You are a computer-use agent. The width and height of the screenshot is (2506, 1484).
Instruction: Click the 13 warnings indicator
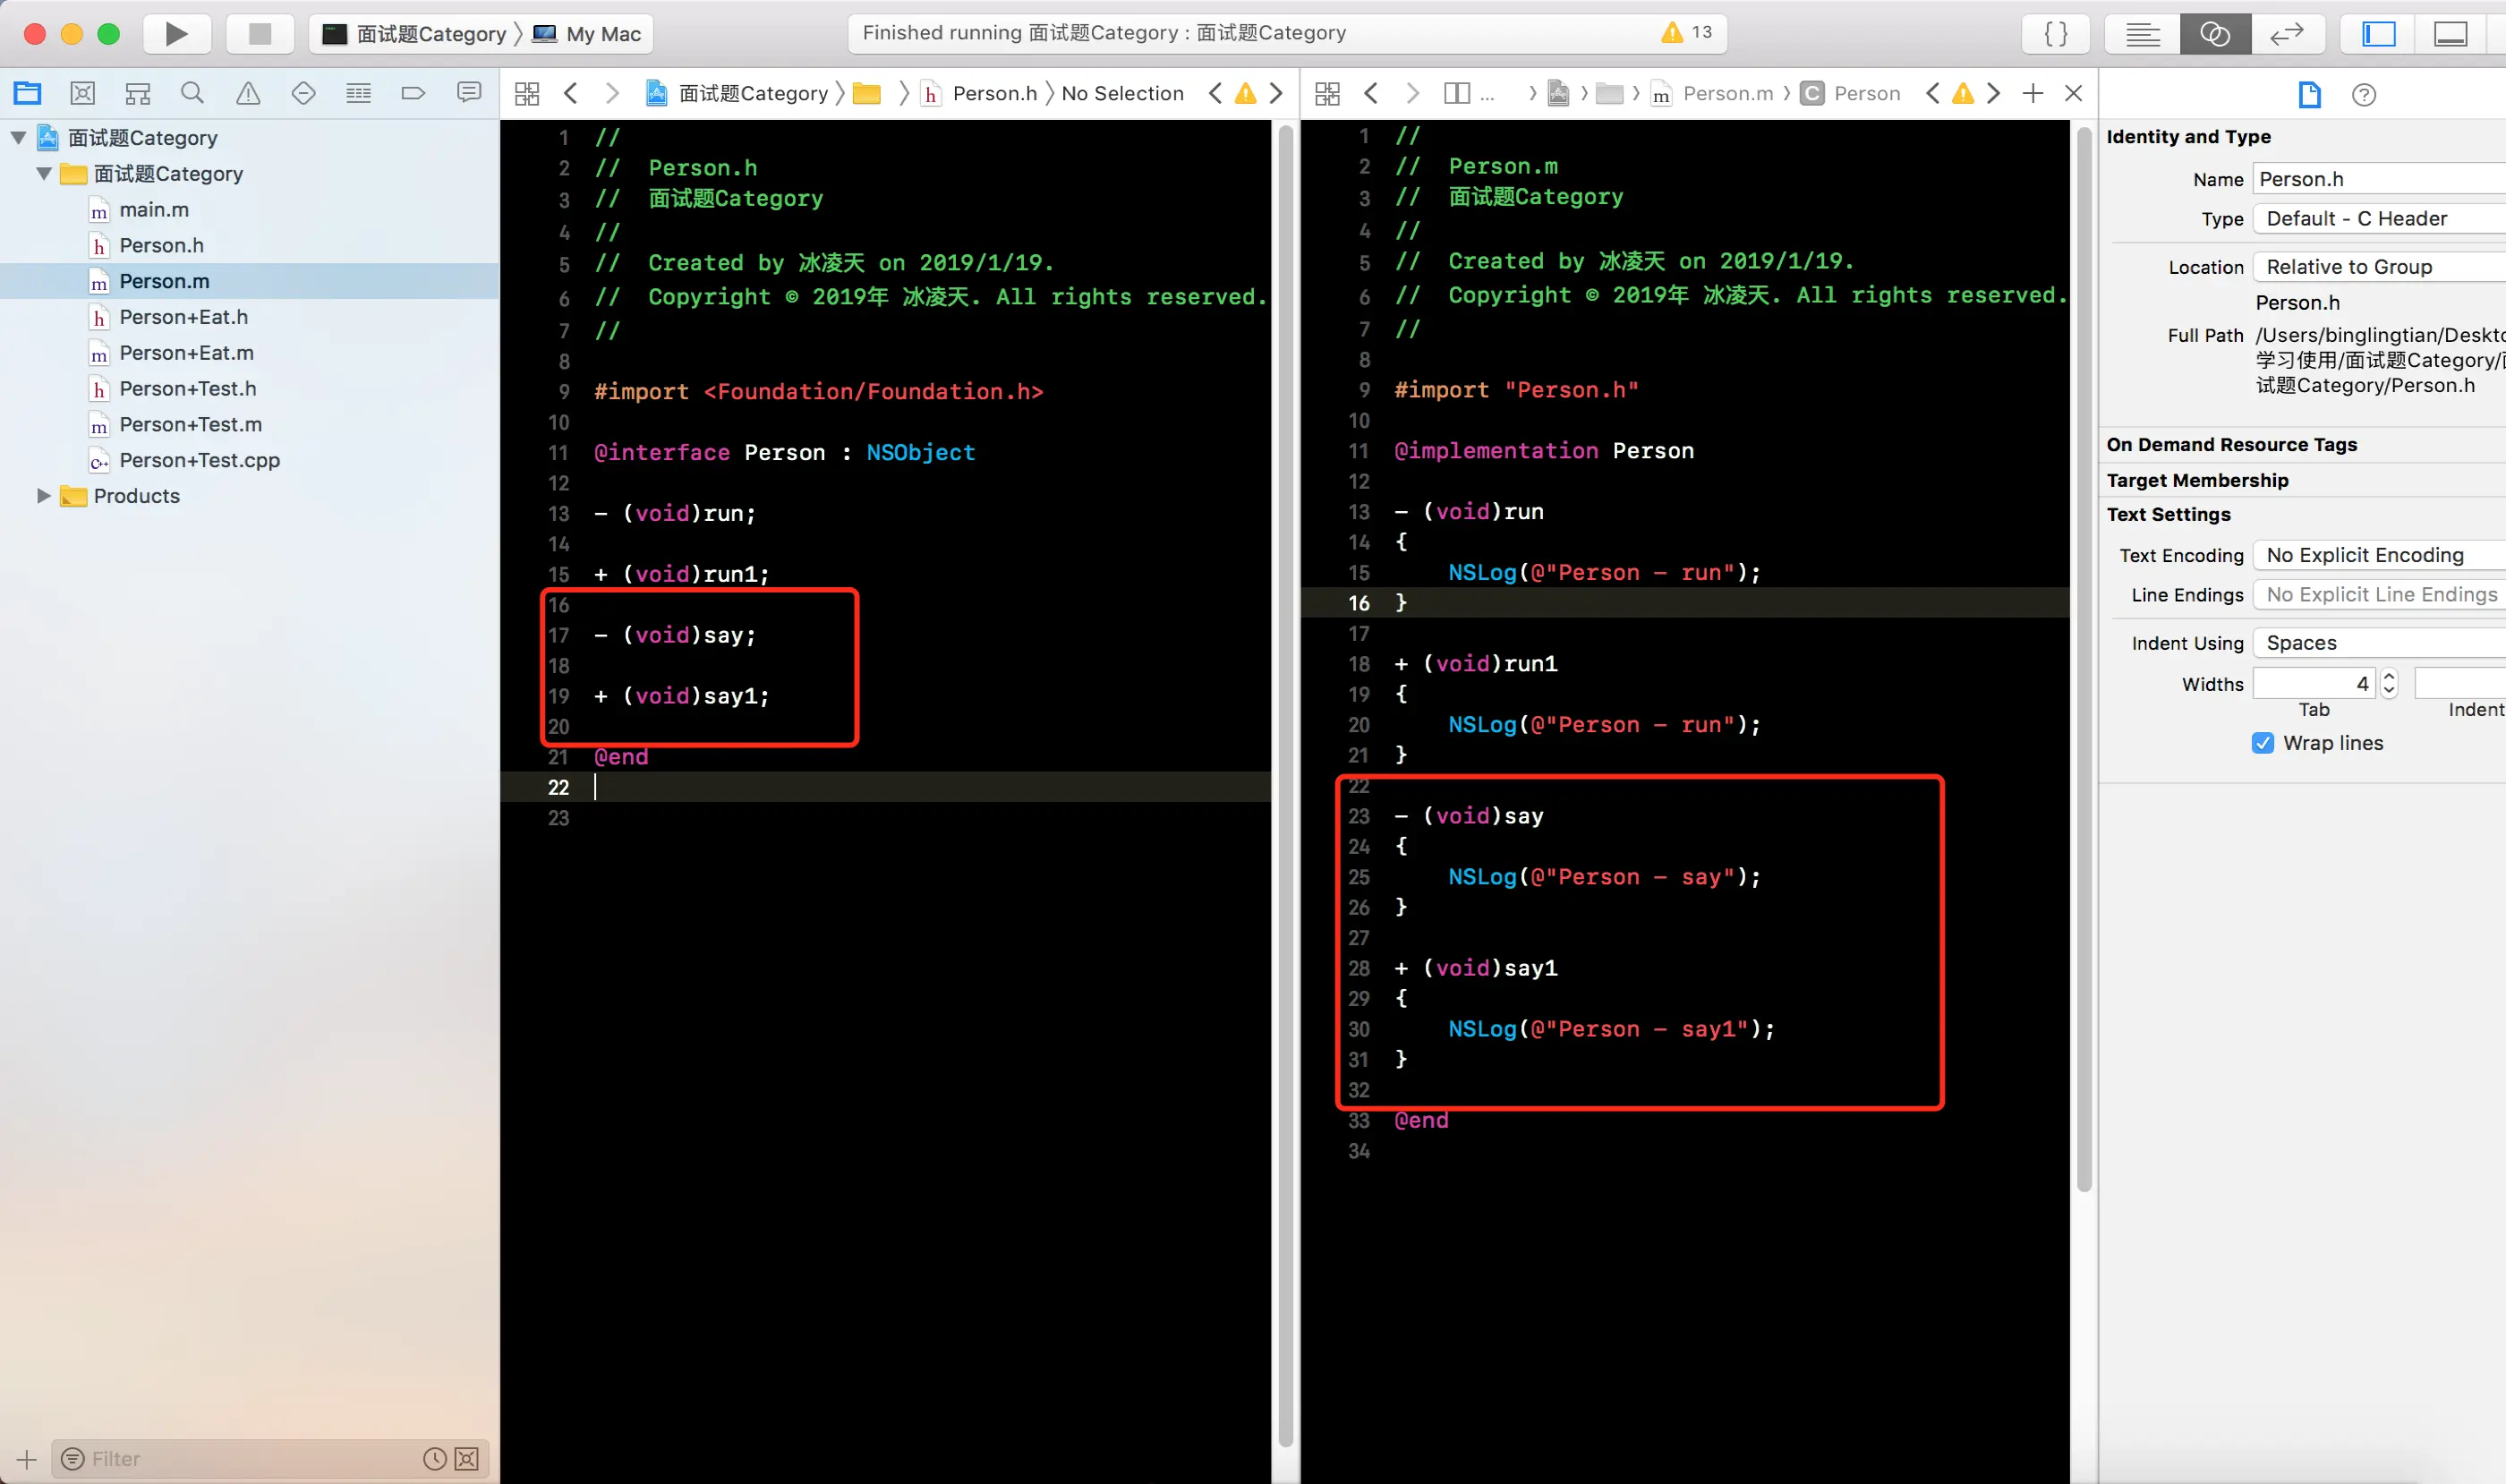tap(1687, 33)
